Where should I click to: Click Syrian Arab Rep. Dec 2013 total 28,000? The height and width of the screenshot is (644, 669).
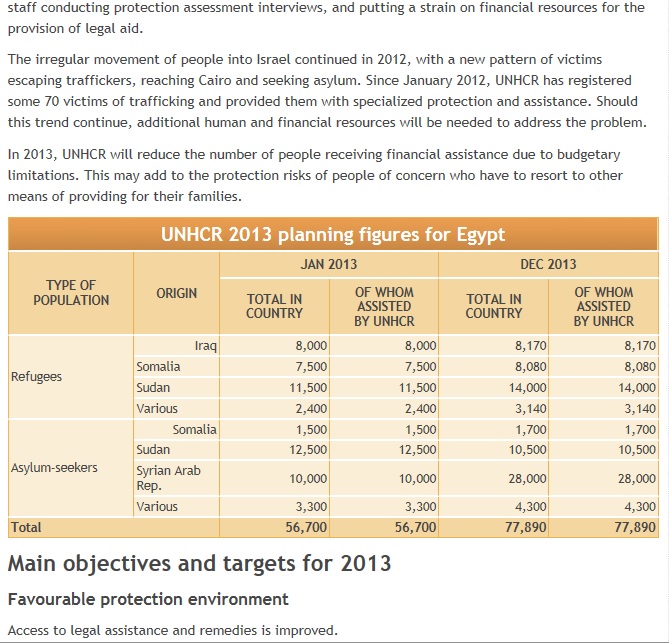pyautogui.click(x=527, y=478)
